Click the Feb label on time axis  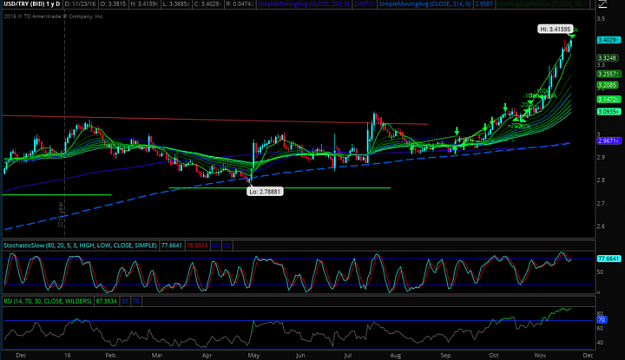(110, 355)
